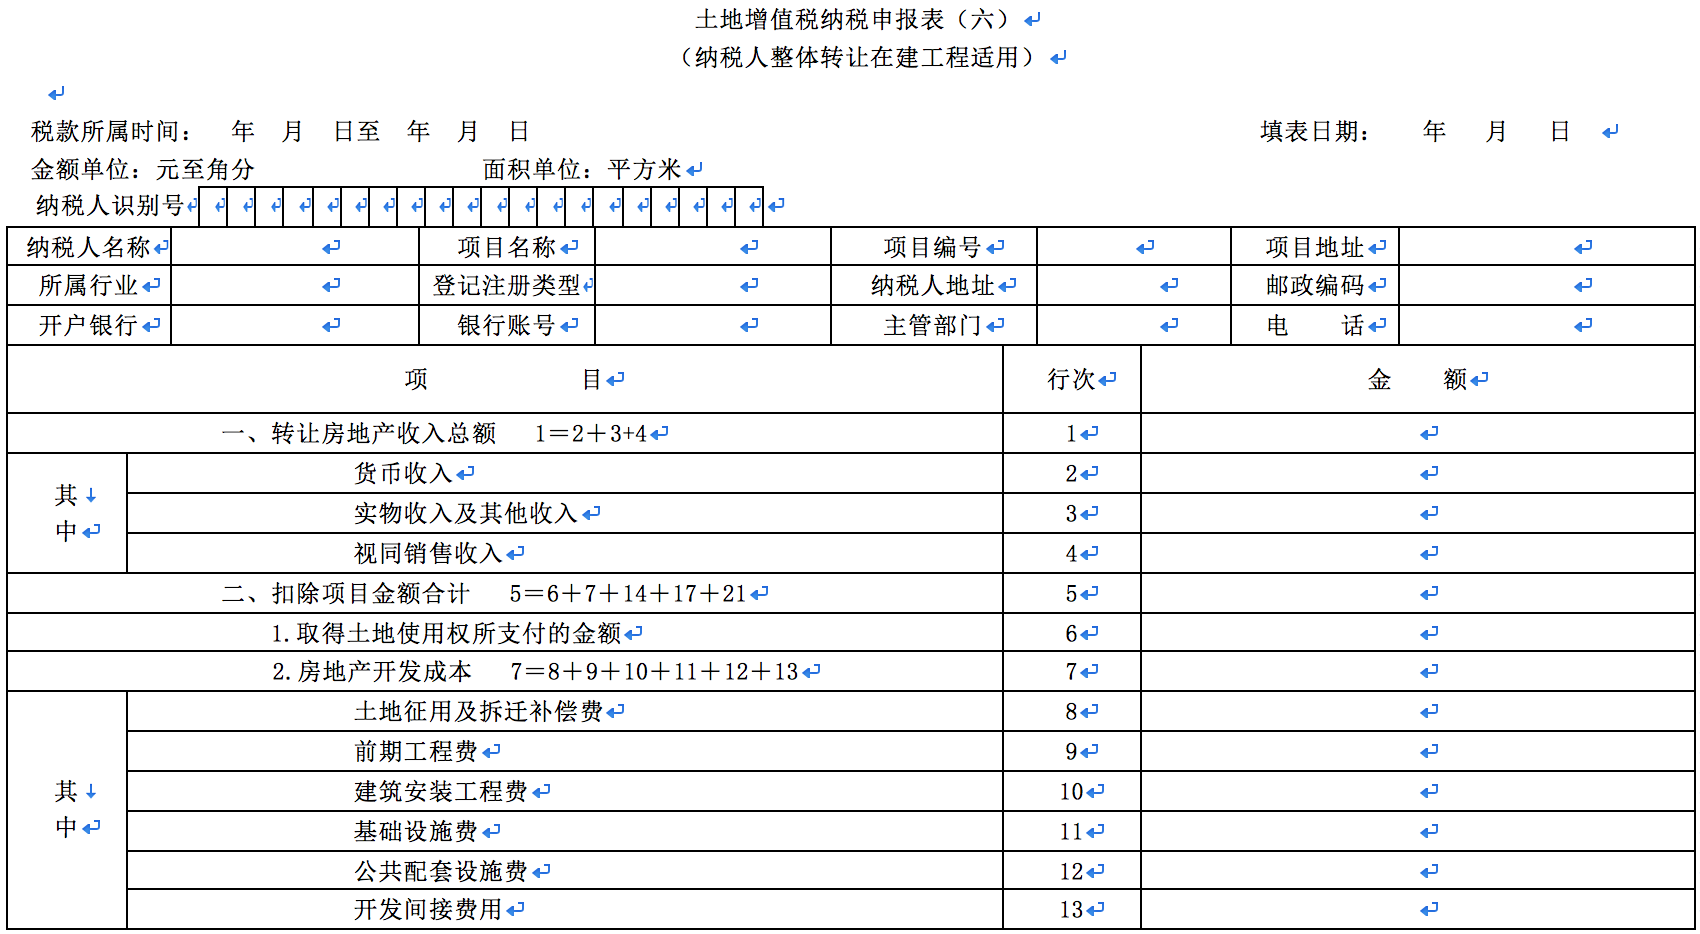Viewport: 1700px width, 934px height.
Task: Click the 纳税人地址 label cell
Action: (934, 285)
